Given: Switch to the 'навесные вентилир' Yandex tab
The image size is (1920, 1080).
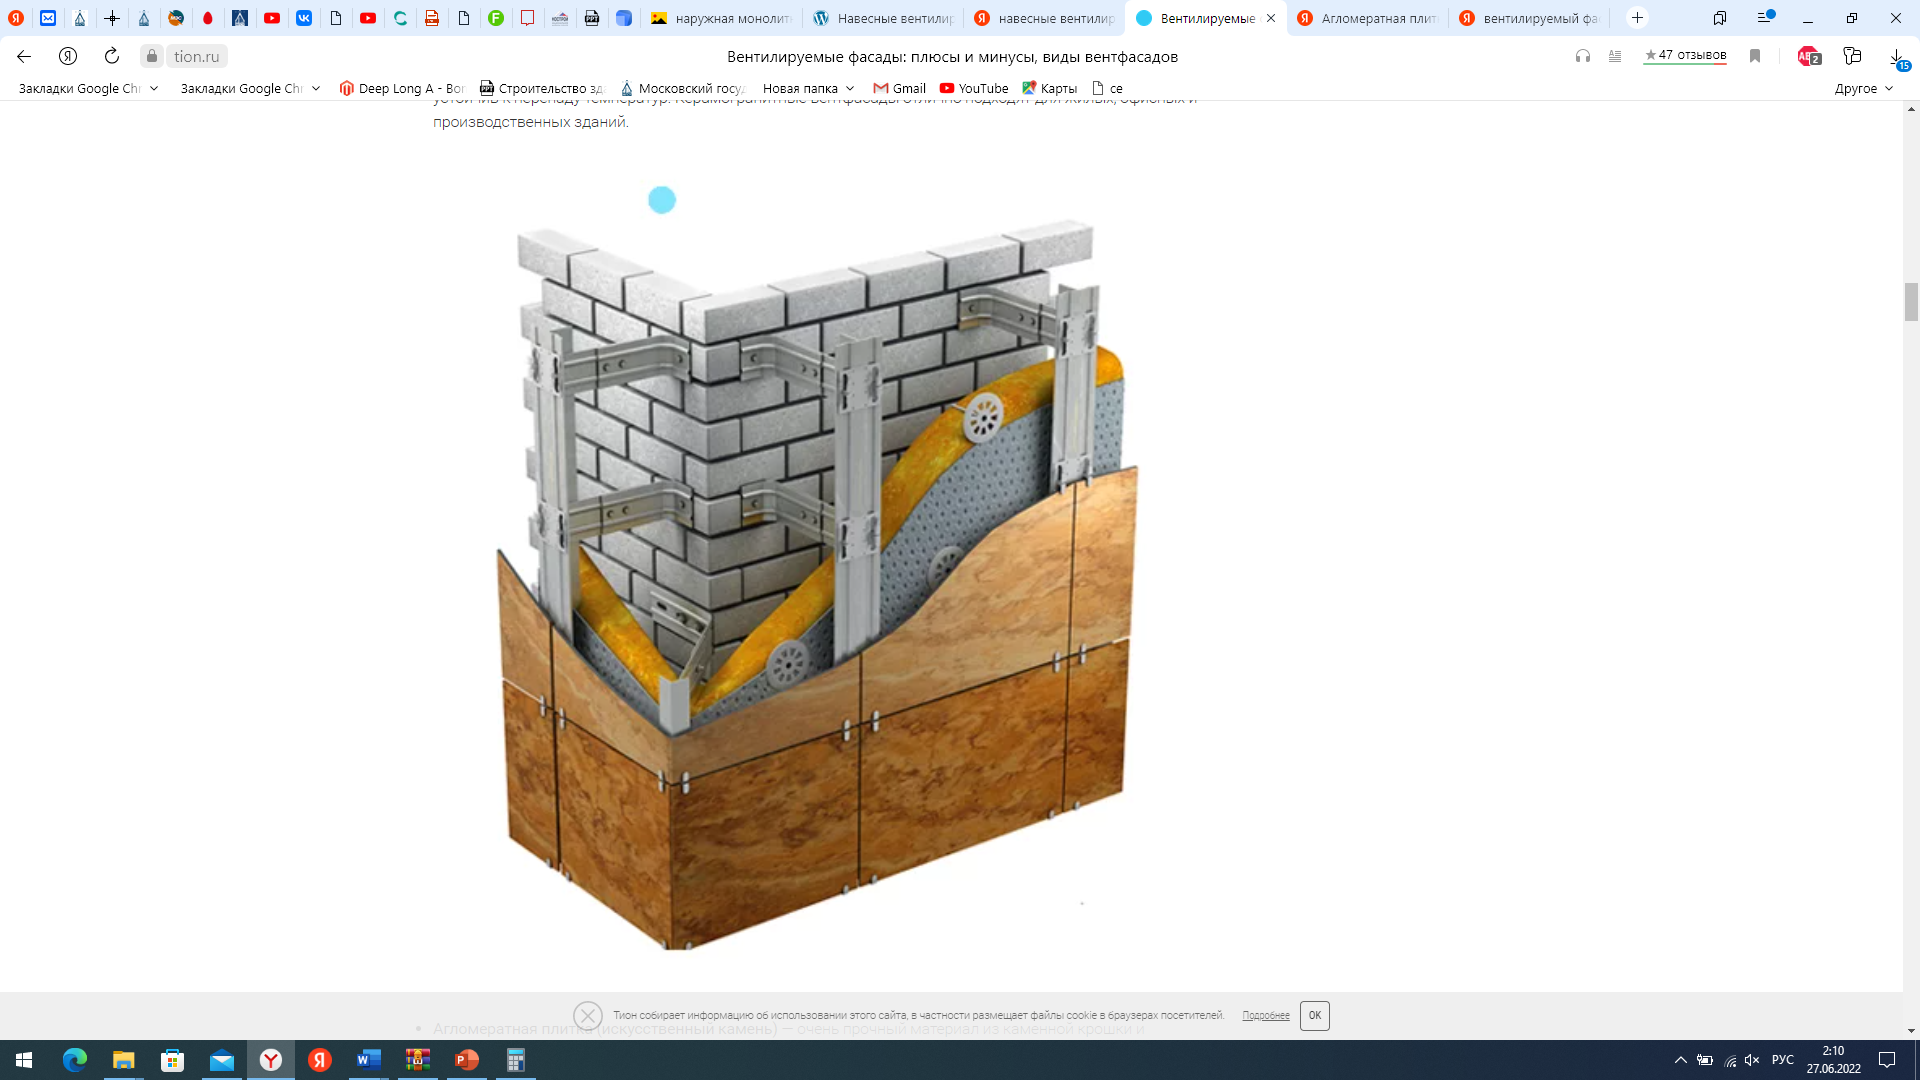Looking at the screenshot, I should 1045,18.
